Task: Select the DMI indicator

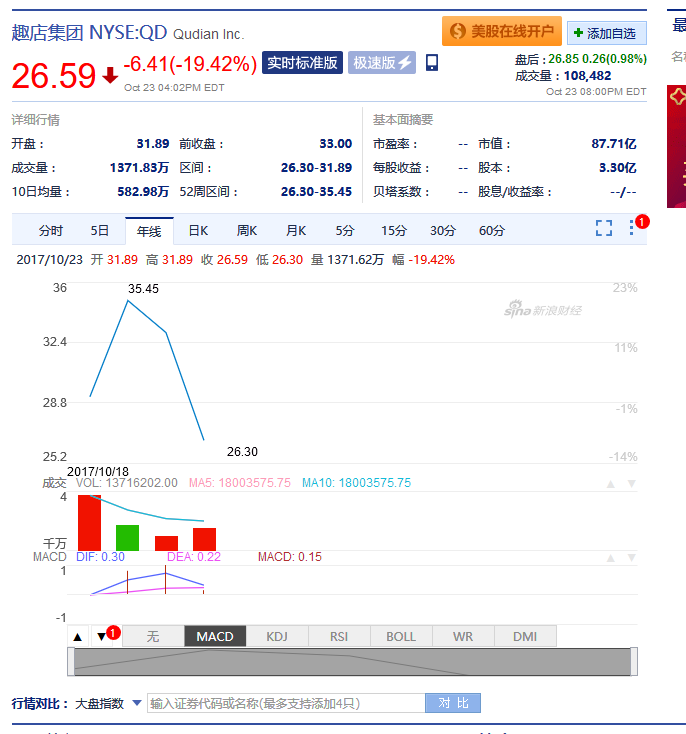Action: coord(525,637)
